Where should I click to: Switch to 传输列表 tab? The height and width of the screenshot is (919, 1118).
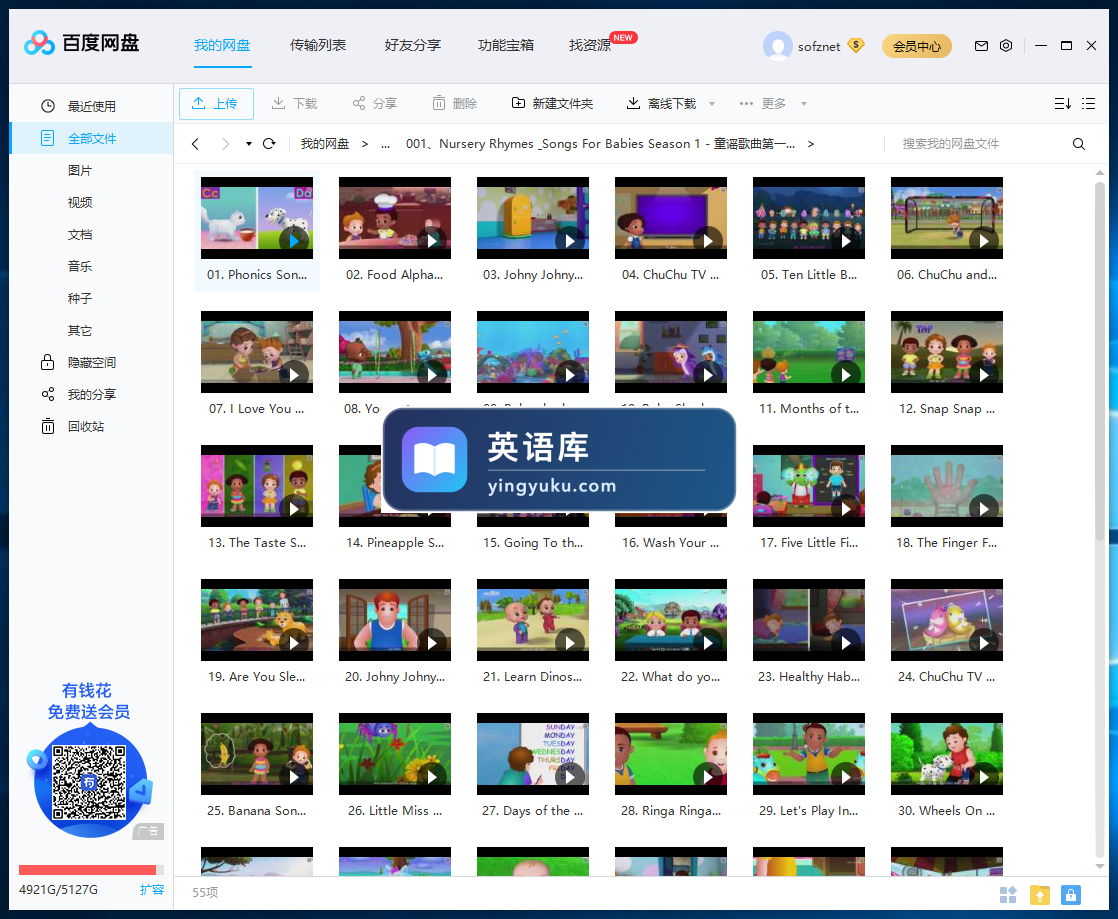coord(318,46)
